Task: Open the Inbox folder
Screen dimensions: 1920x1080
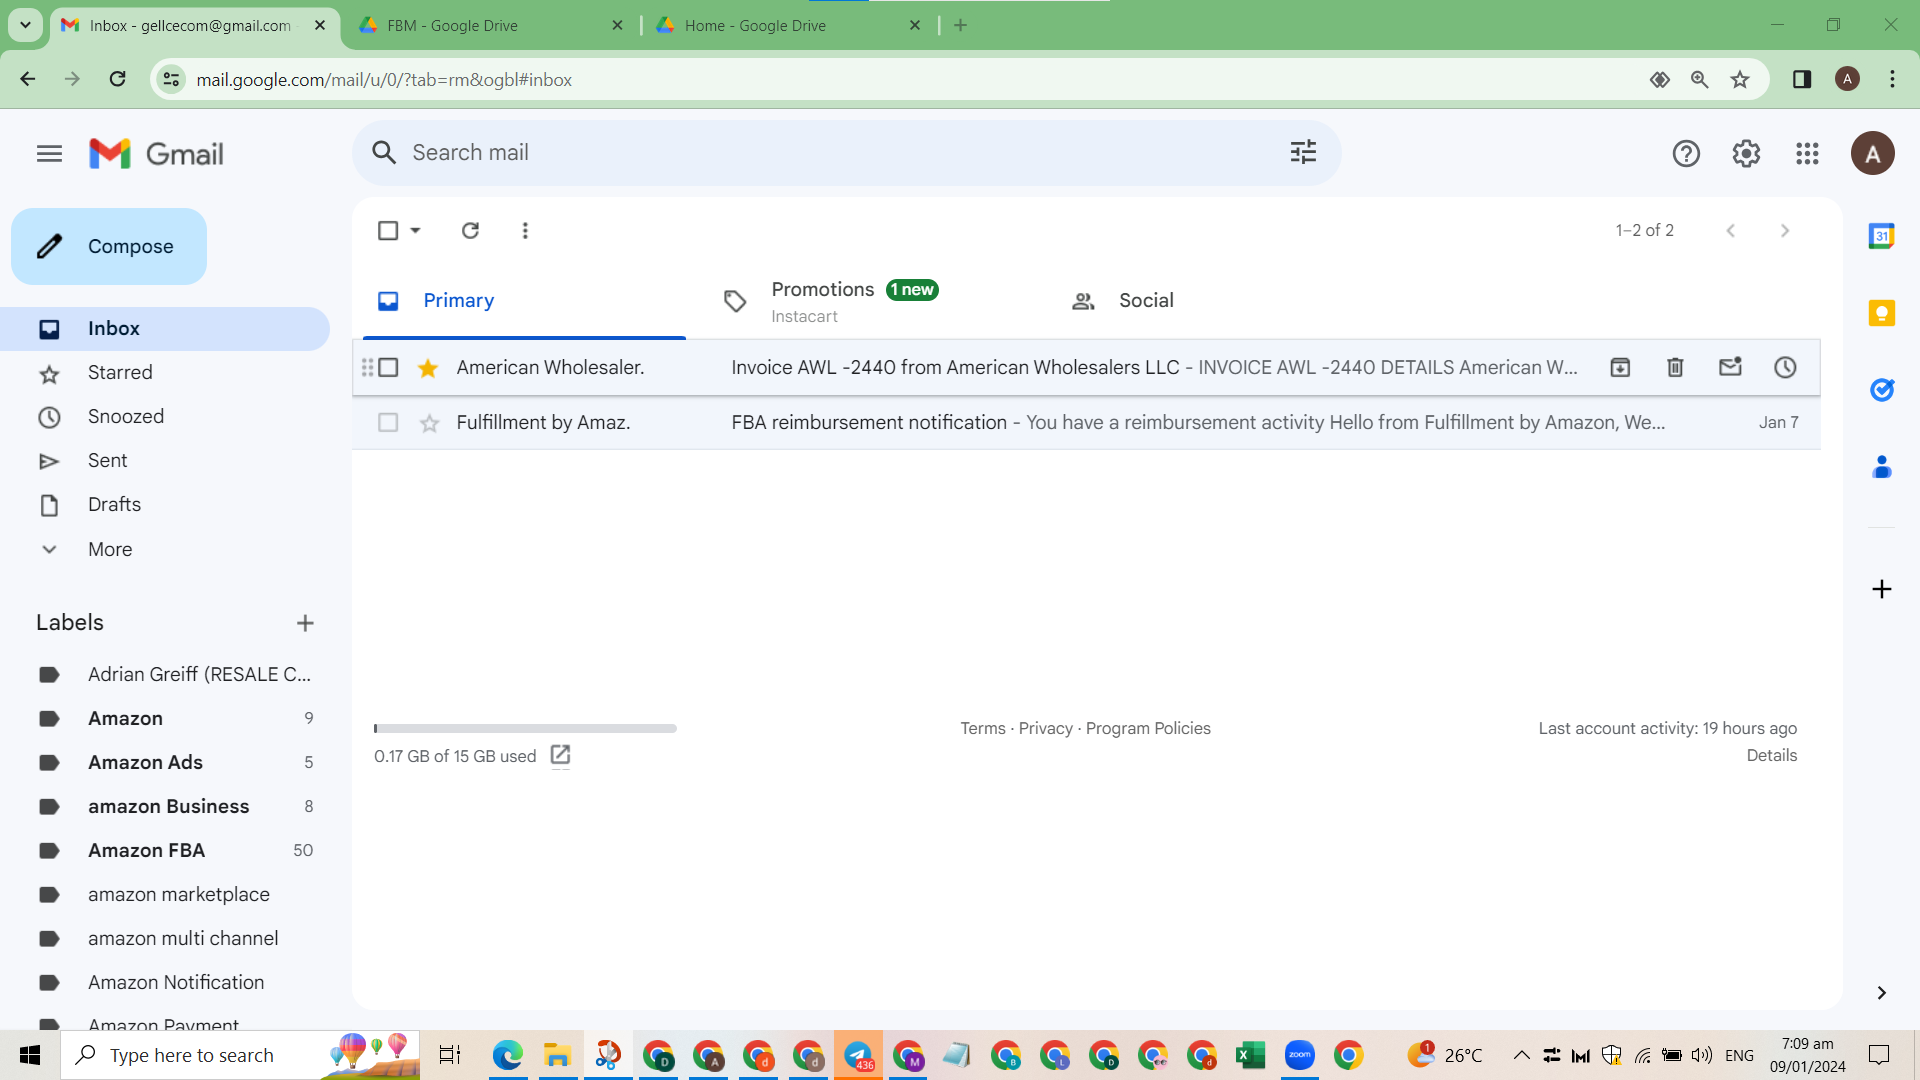Action: pyautogui.click(x=165, y=329)
